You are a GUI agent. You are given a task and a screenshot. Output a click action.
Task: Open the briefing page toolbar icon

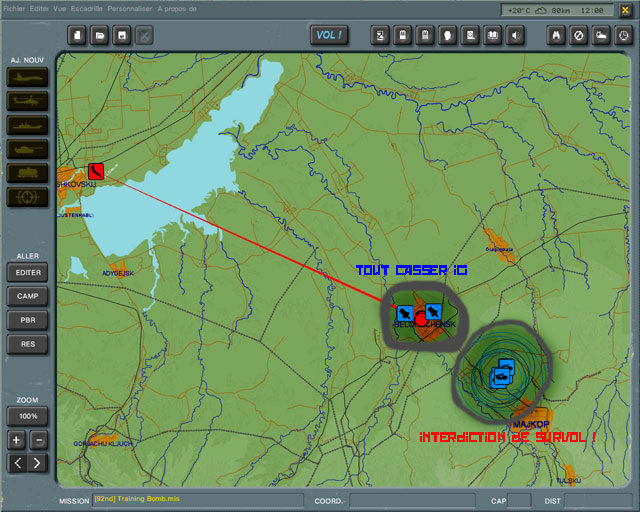[403, 36]
